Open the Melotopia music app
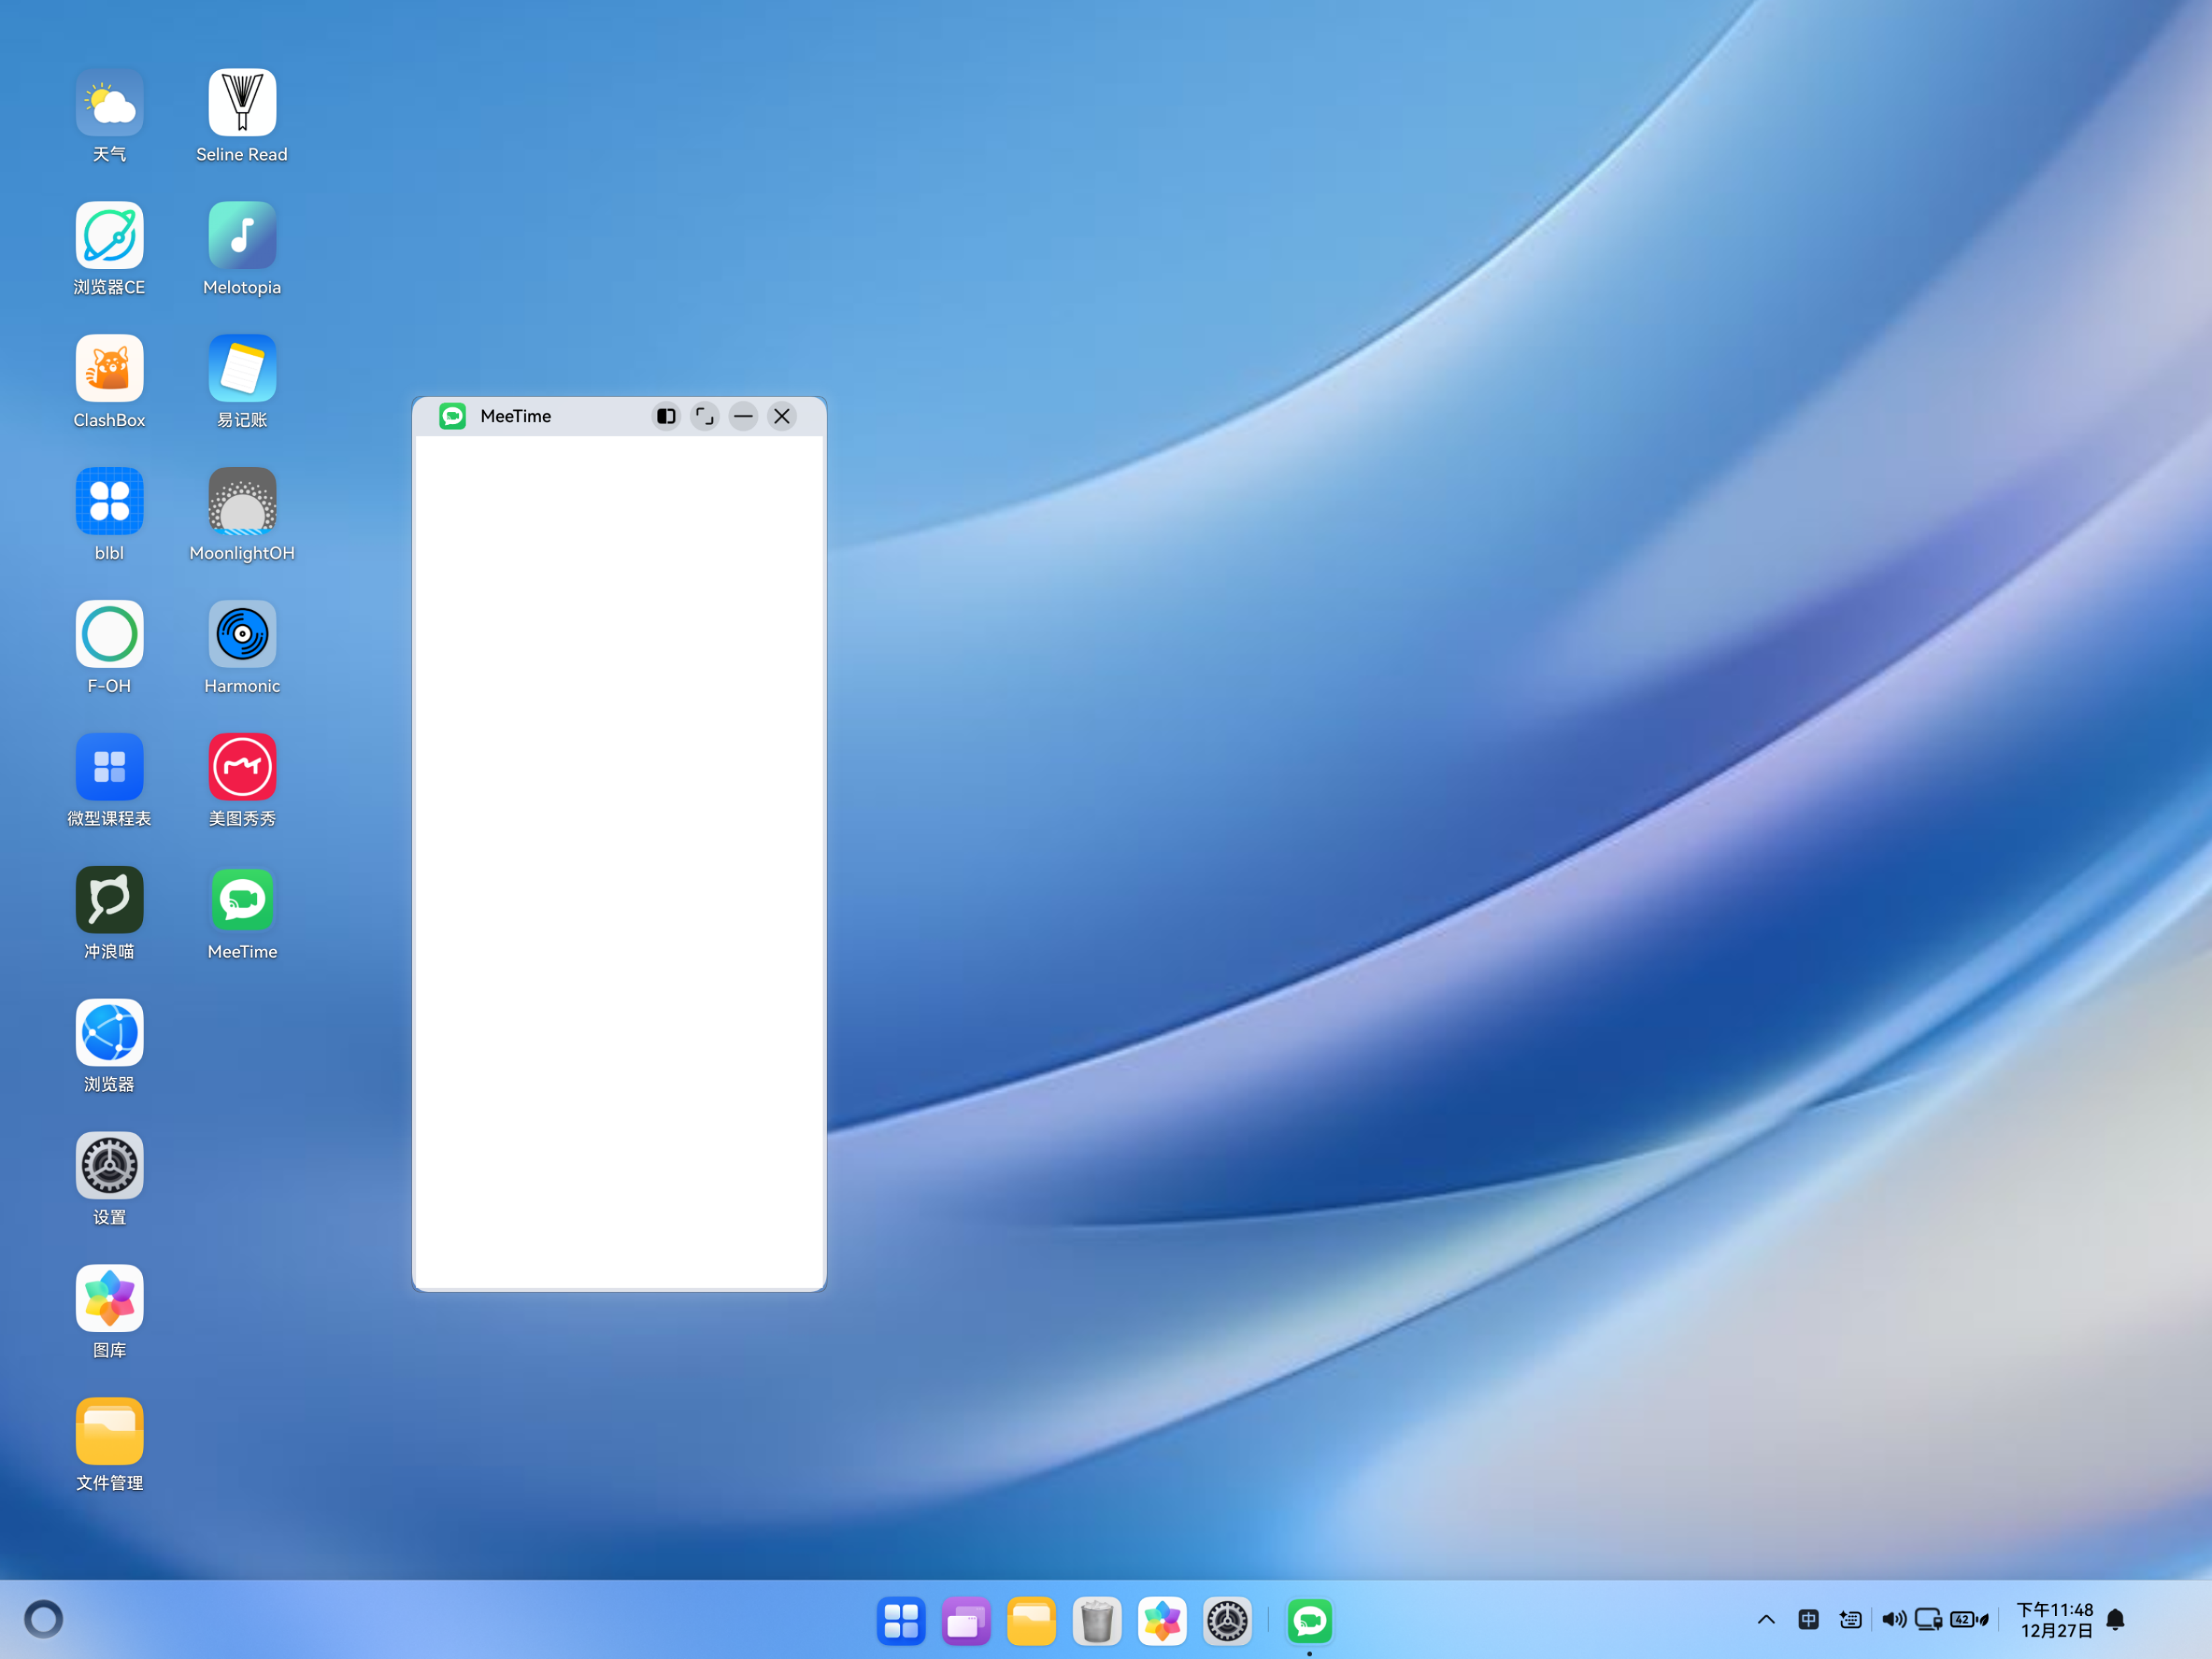The height and width of the screenshot is (1659, 2212). tap(242, 236)
